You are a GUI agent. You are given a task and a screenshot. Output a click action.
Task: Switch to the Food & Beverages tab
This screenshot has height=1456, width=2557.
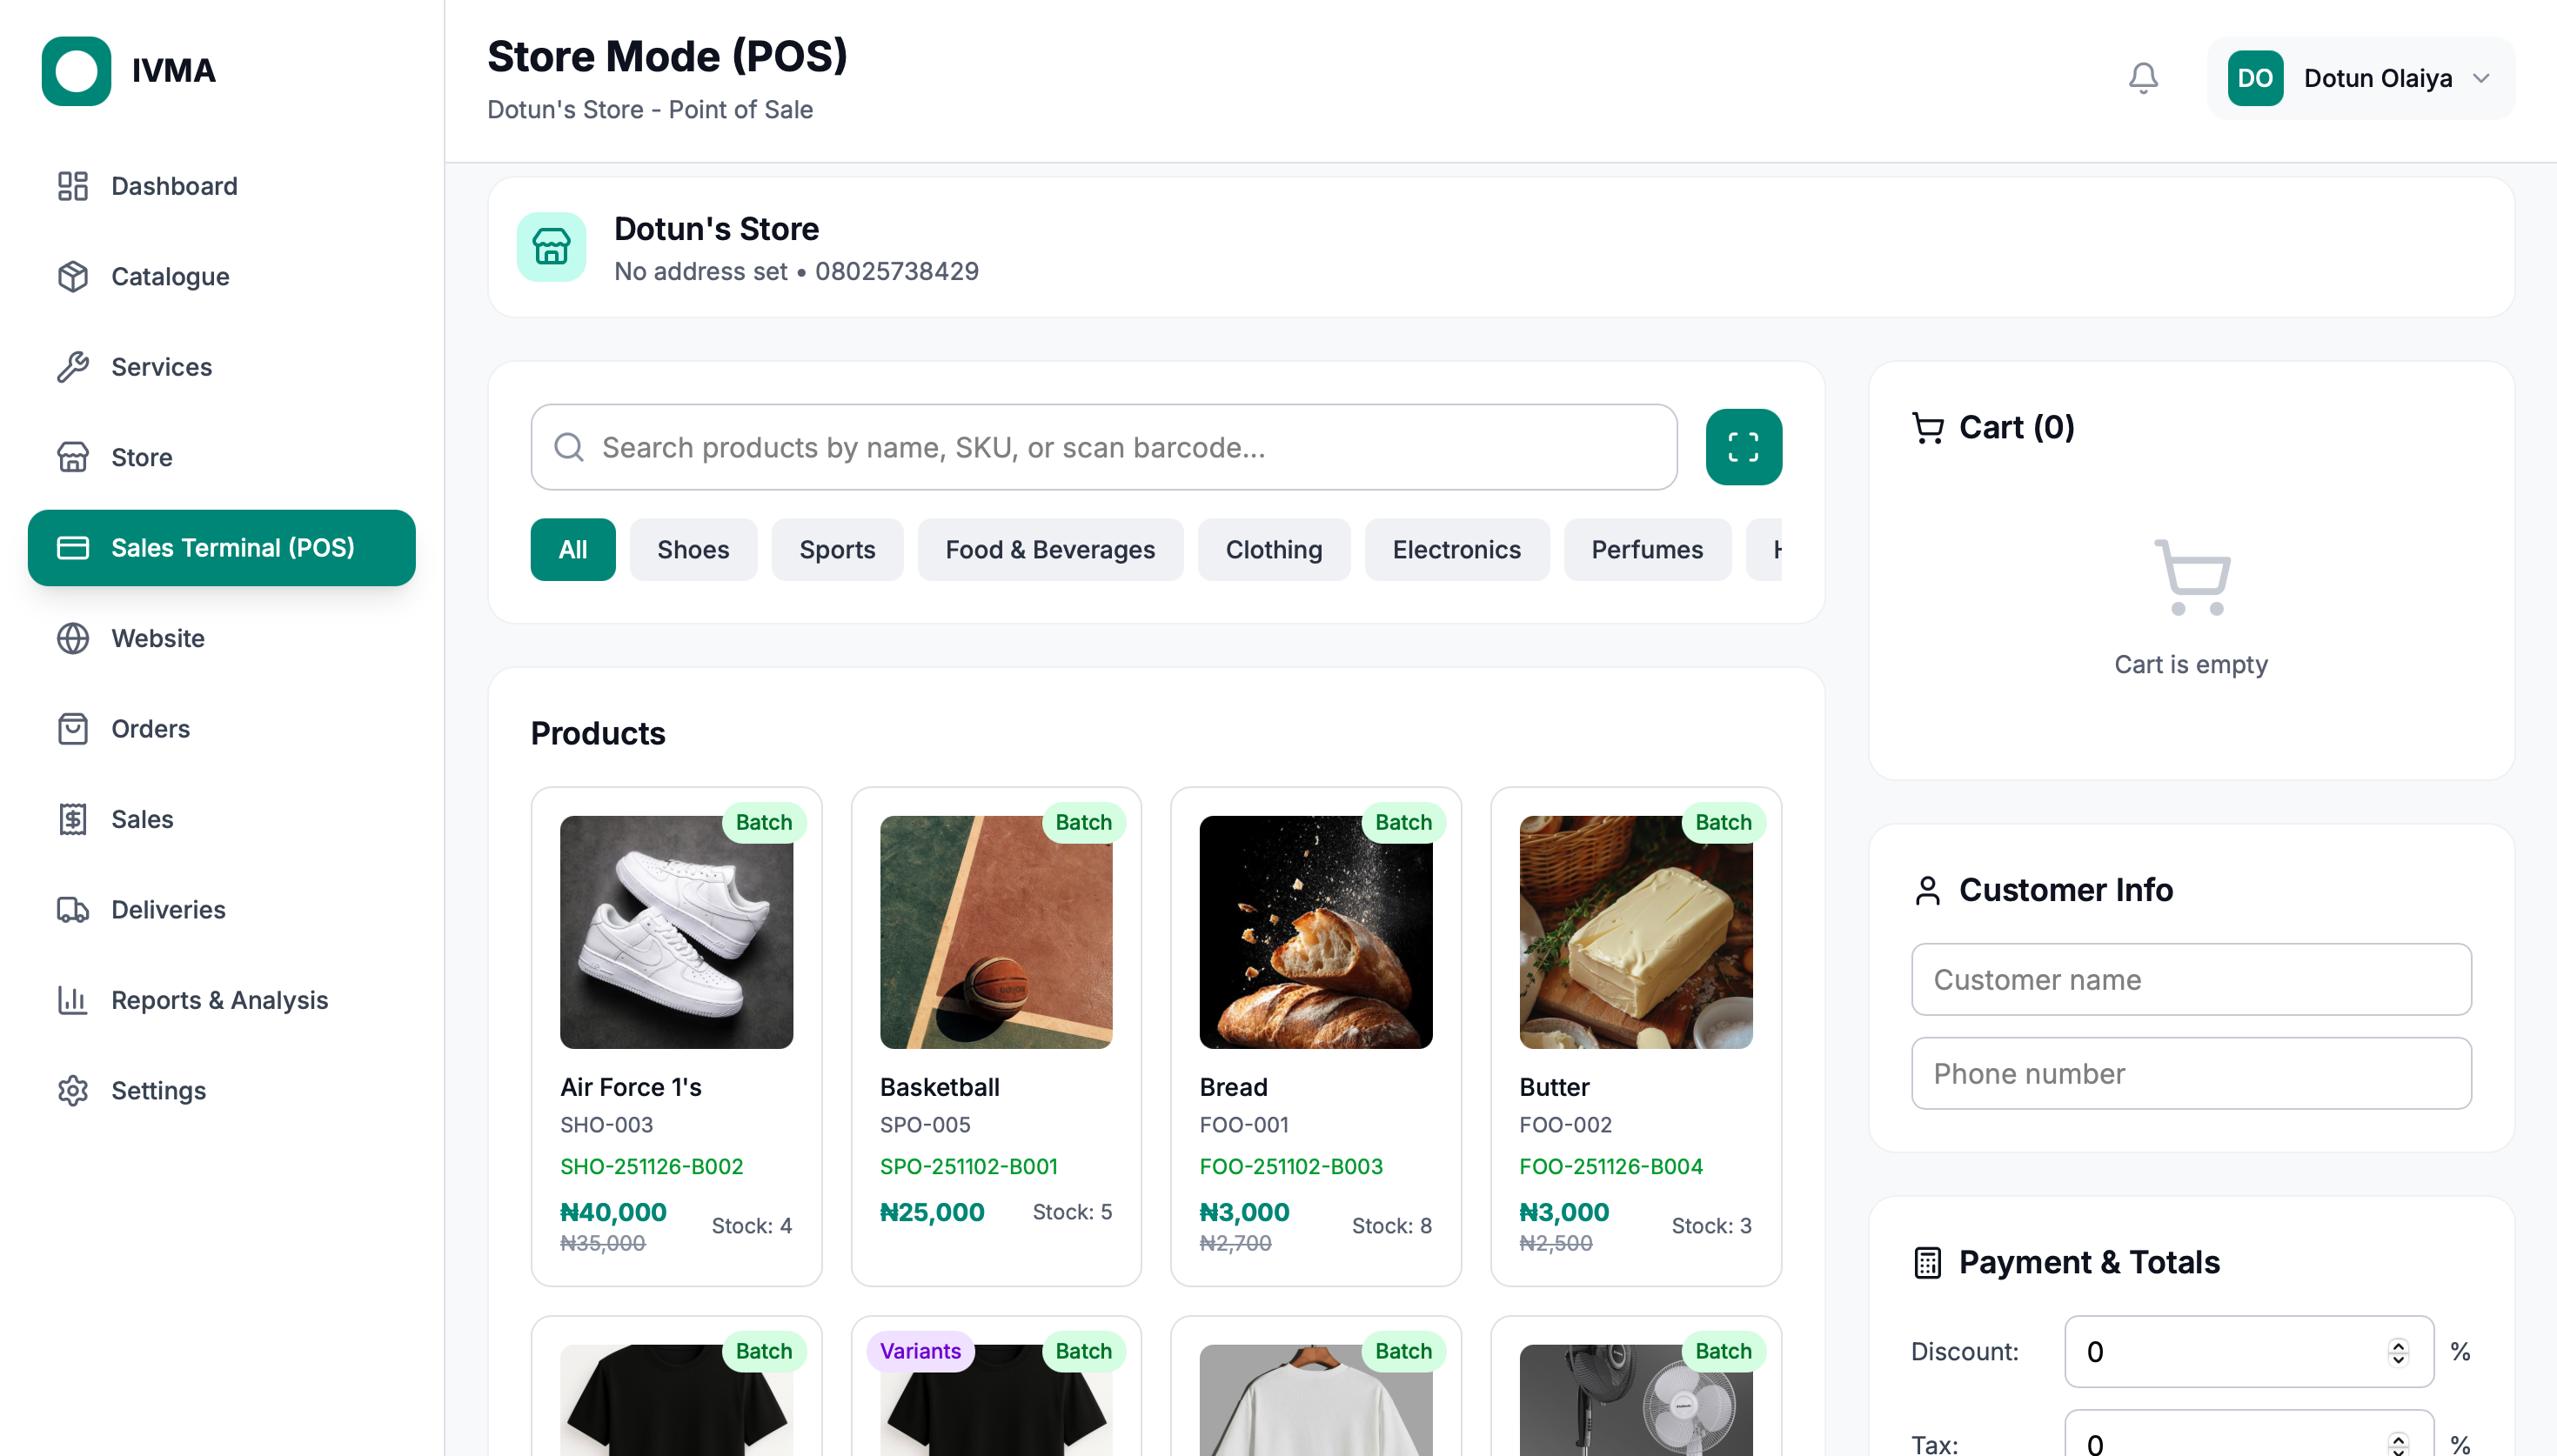(1050, 549)
